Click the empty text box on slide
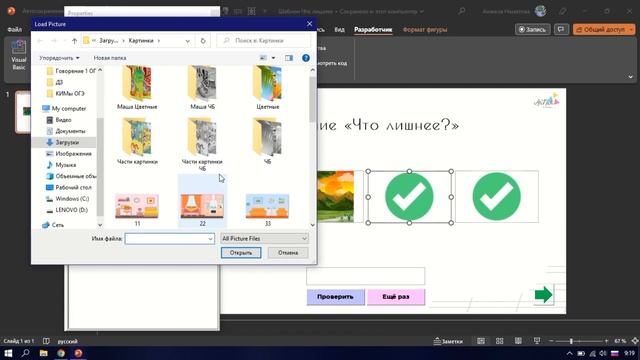The image size is (640, 360). pyautogui.click(x=365, y=276)
